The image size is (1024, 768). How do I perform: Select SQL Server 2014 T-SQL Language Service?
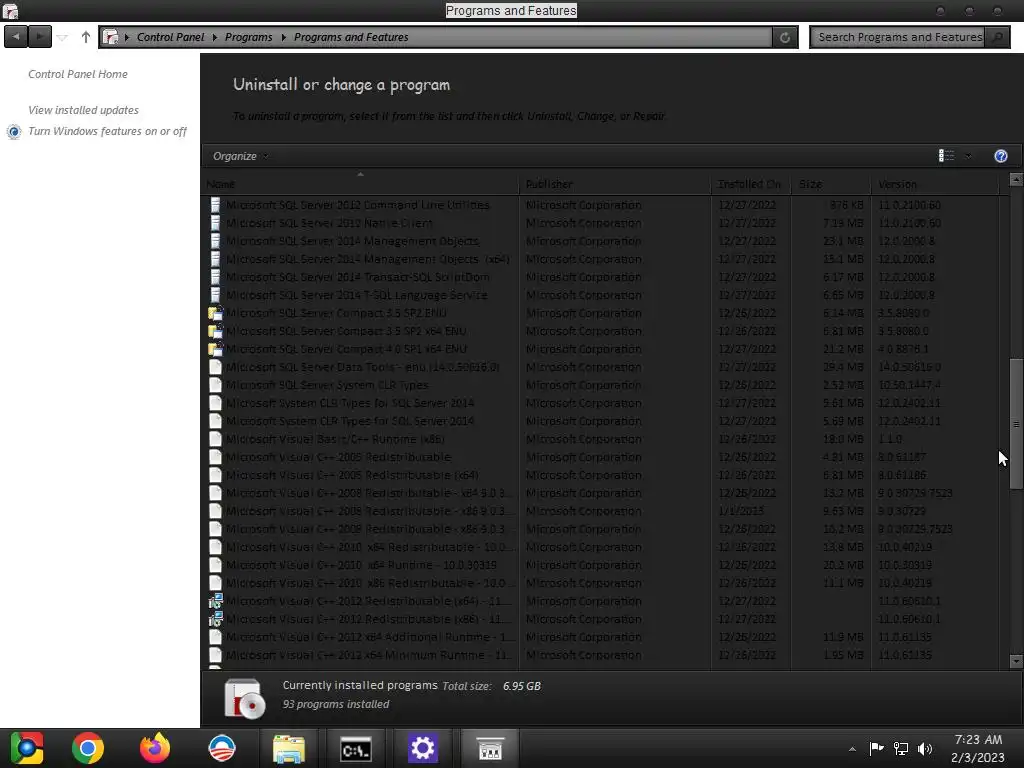tap(357, 295)
